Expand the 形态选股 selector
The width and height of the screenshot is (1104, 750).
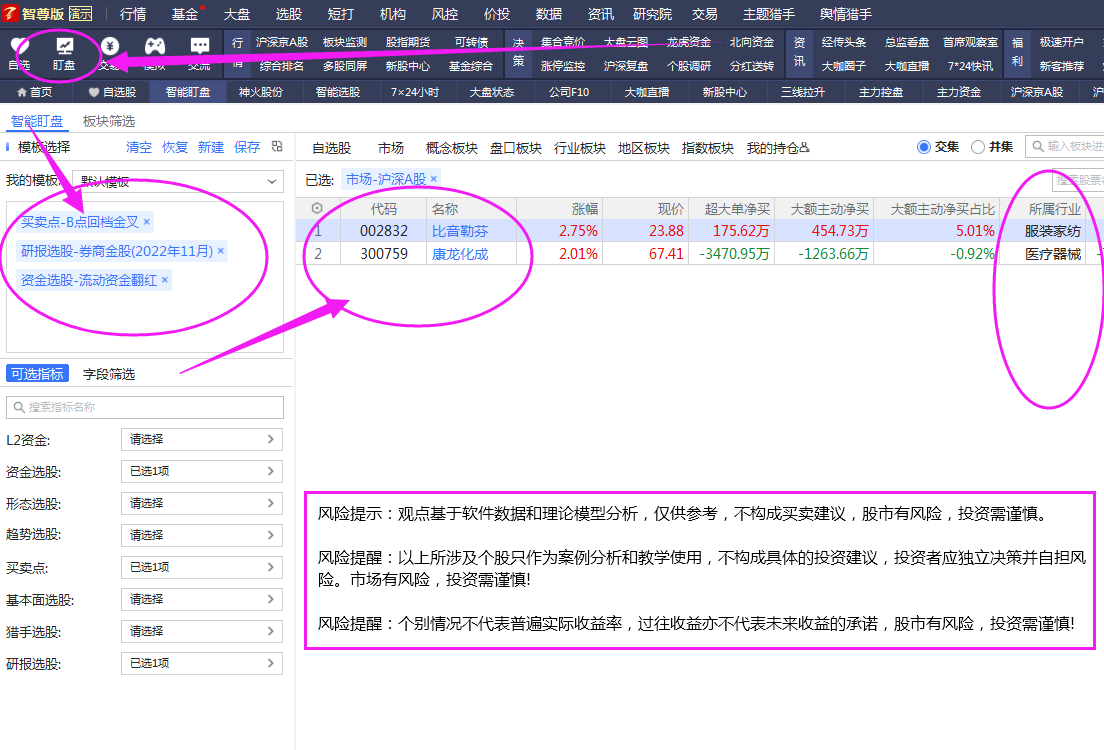click(x=202, y=504)
